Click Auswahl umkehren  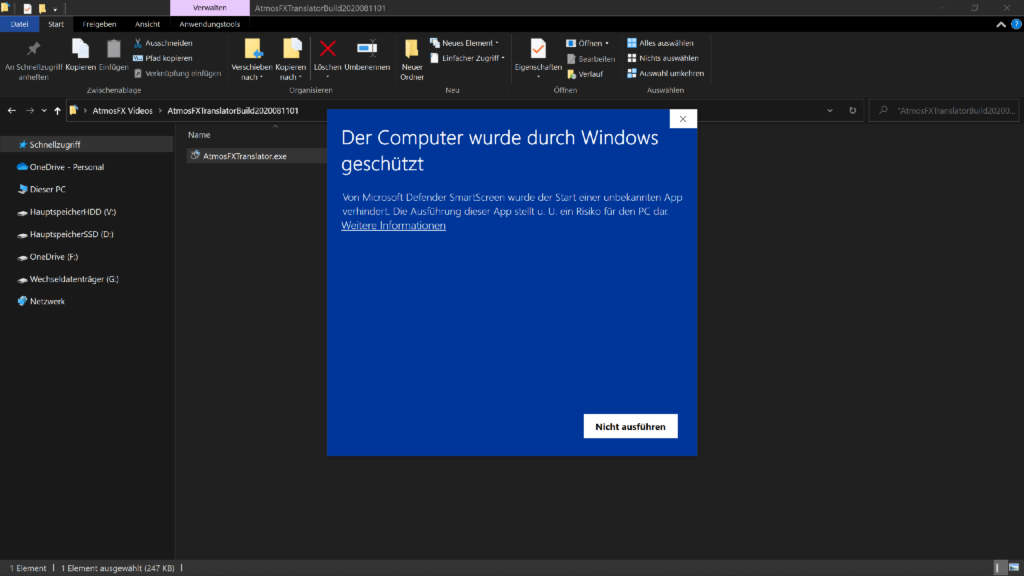coord(665,73)
